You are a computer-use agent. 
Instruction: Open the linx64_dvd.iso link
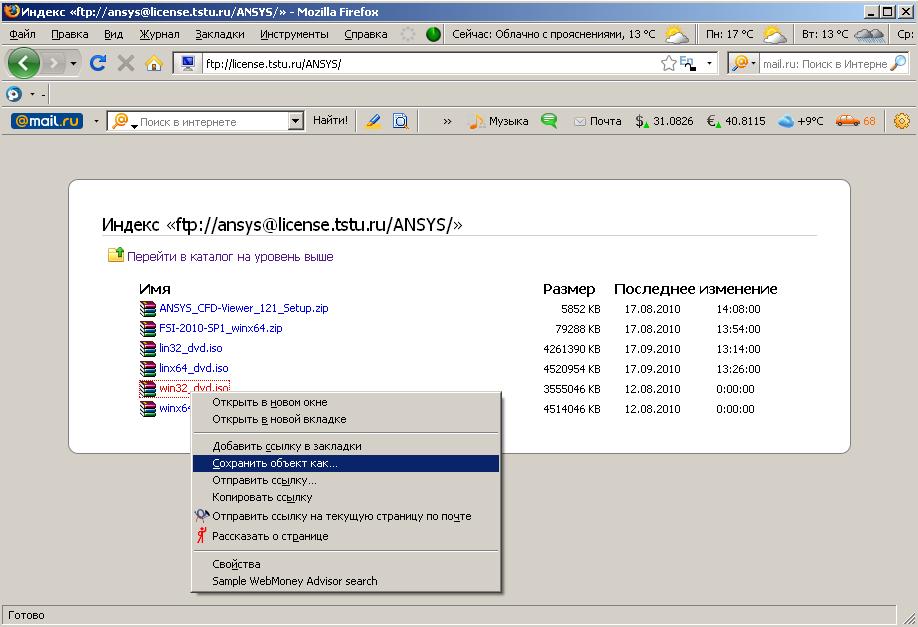coord(194,368)
